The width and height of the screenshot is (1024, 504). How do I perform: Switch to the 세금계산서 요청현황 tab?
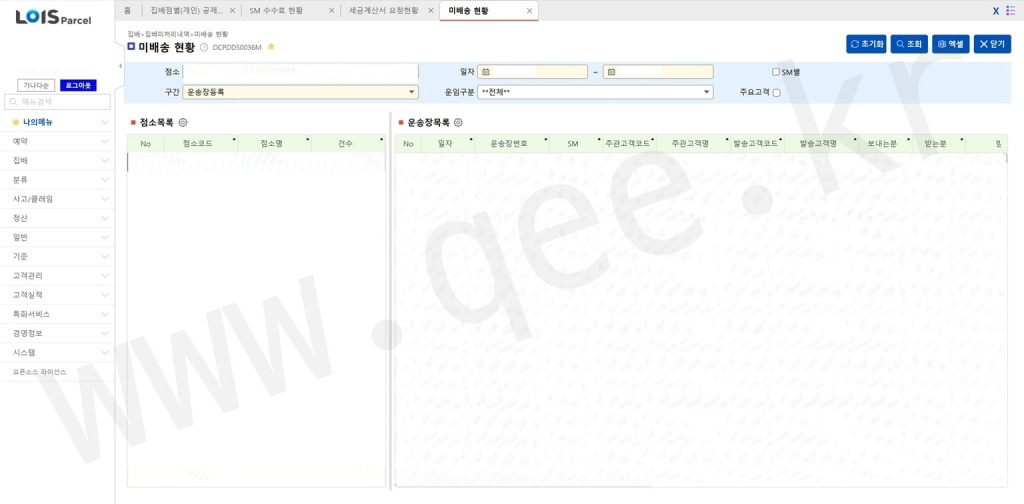pos(383,10)
